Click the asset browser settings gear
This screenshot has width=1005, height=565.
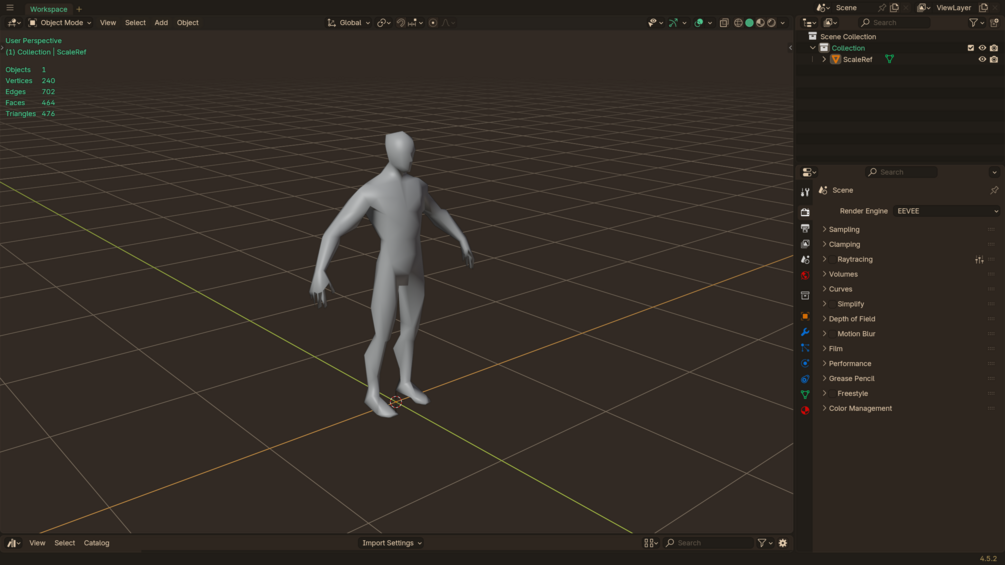783,543
